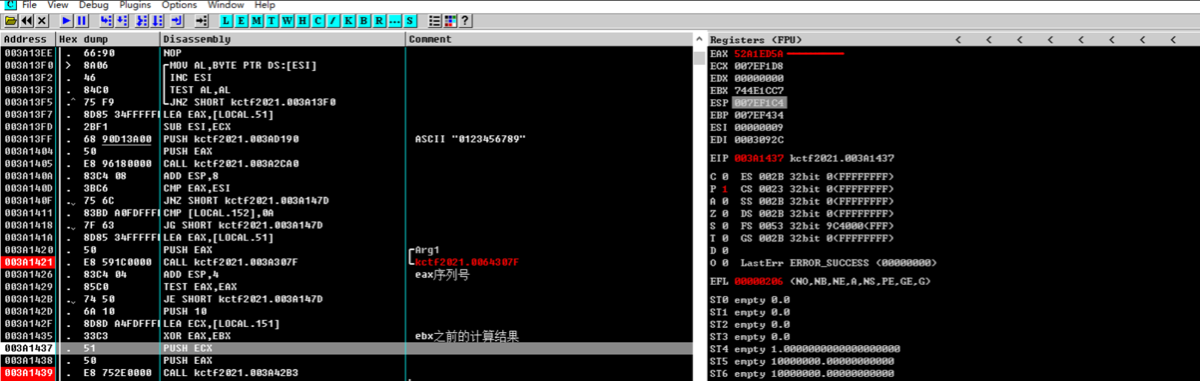Pause execution with the pause icon
The width and height of the screenshot is (1200, 381).
coord(82,20)
